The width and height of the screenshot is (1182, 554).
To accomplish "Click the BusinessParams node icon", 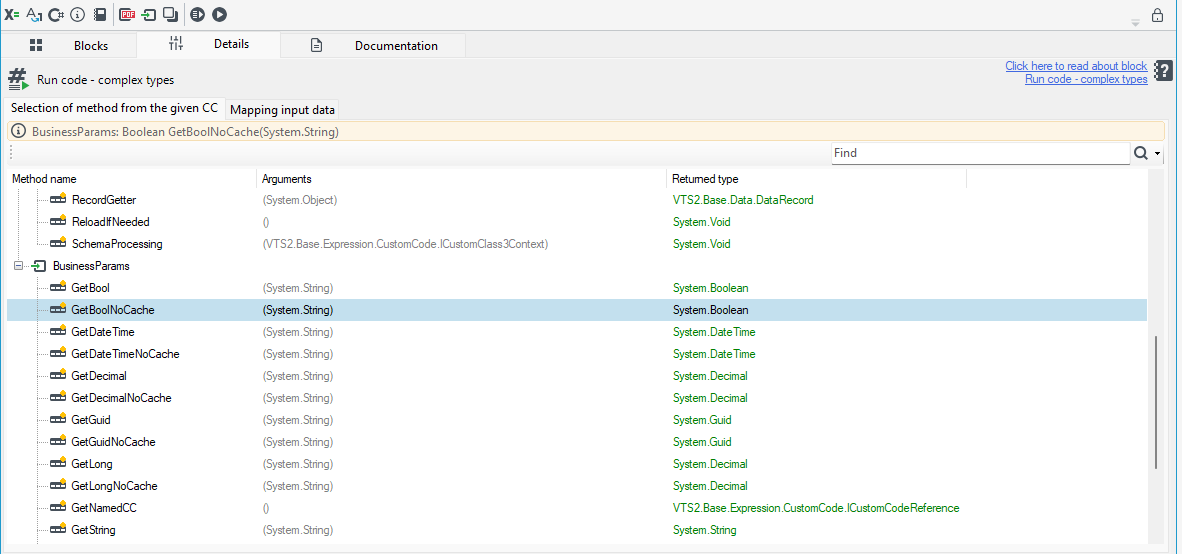I will point(39,266).
